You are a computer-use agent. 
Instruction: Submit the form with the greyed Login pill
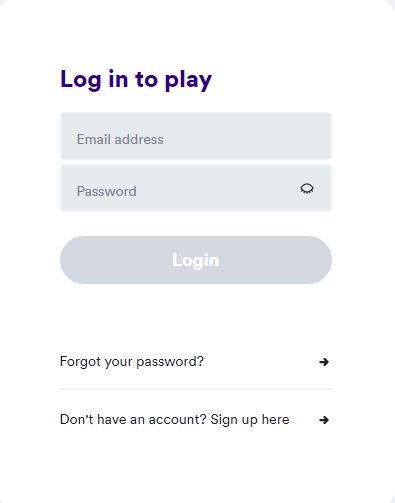(x=196, y=260)
